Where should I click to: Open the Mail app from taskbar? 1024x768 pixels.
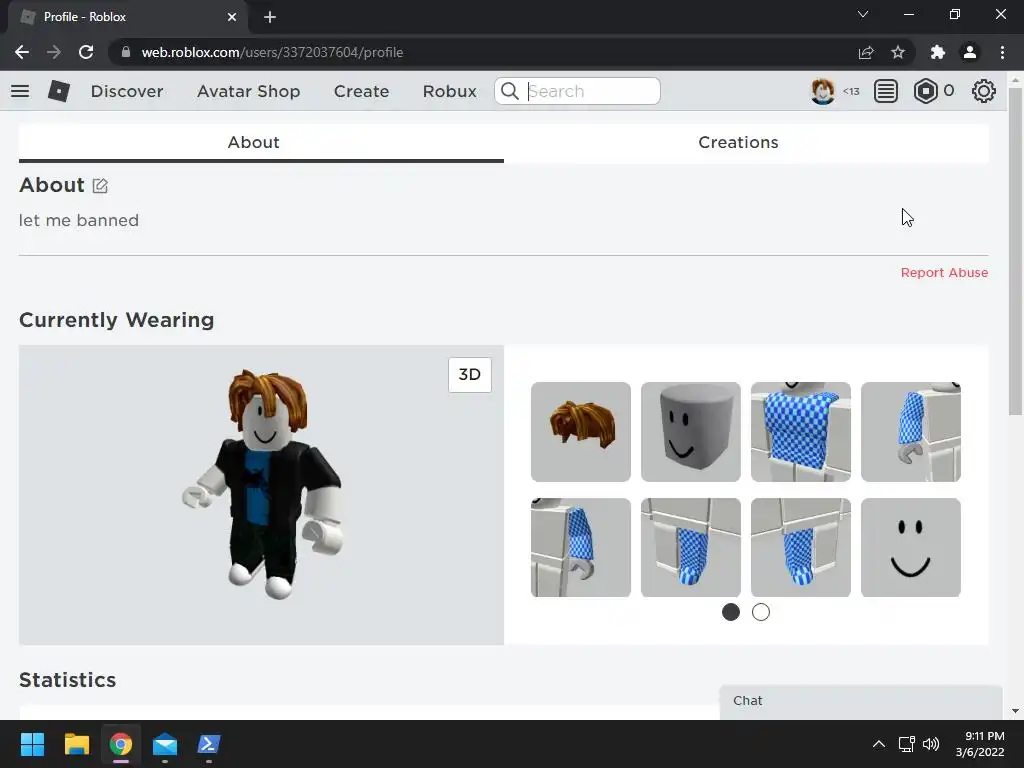[165, 744]
